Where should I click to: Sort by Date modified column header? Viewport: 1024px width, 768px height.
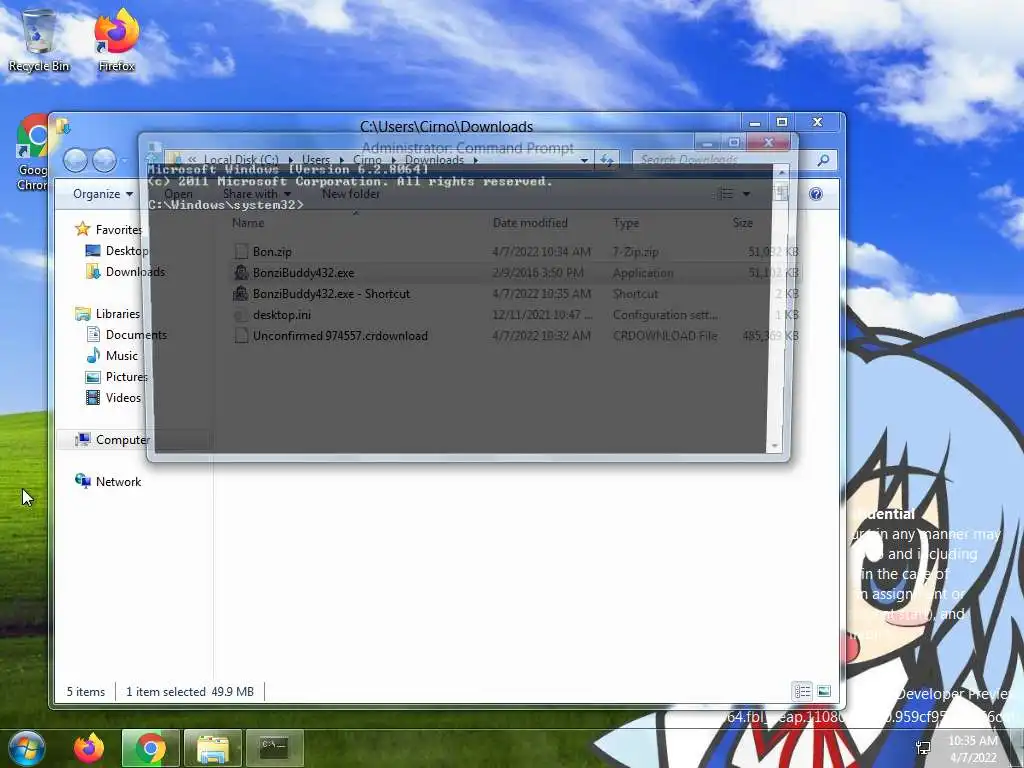530,223
